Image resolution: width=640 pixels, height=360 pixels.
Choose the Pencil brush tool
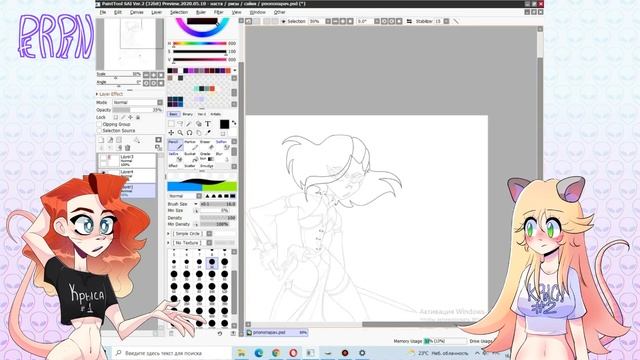tap(175, 145)
